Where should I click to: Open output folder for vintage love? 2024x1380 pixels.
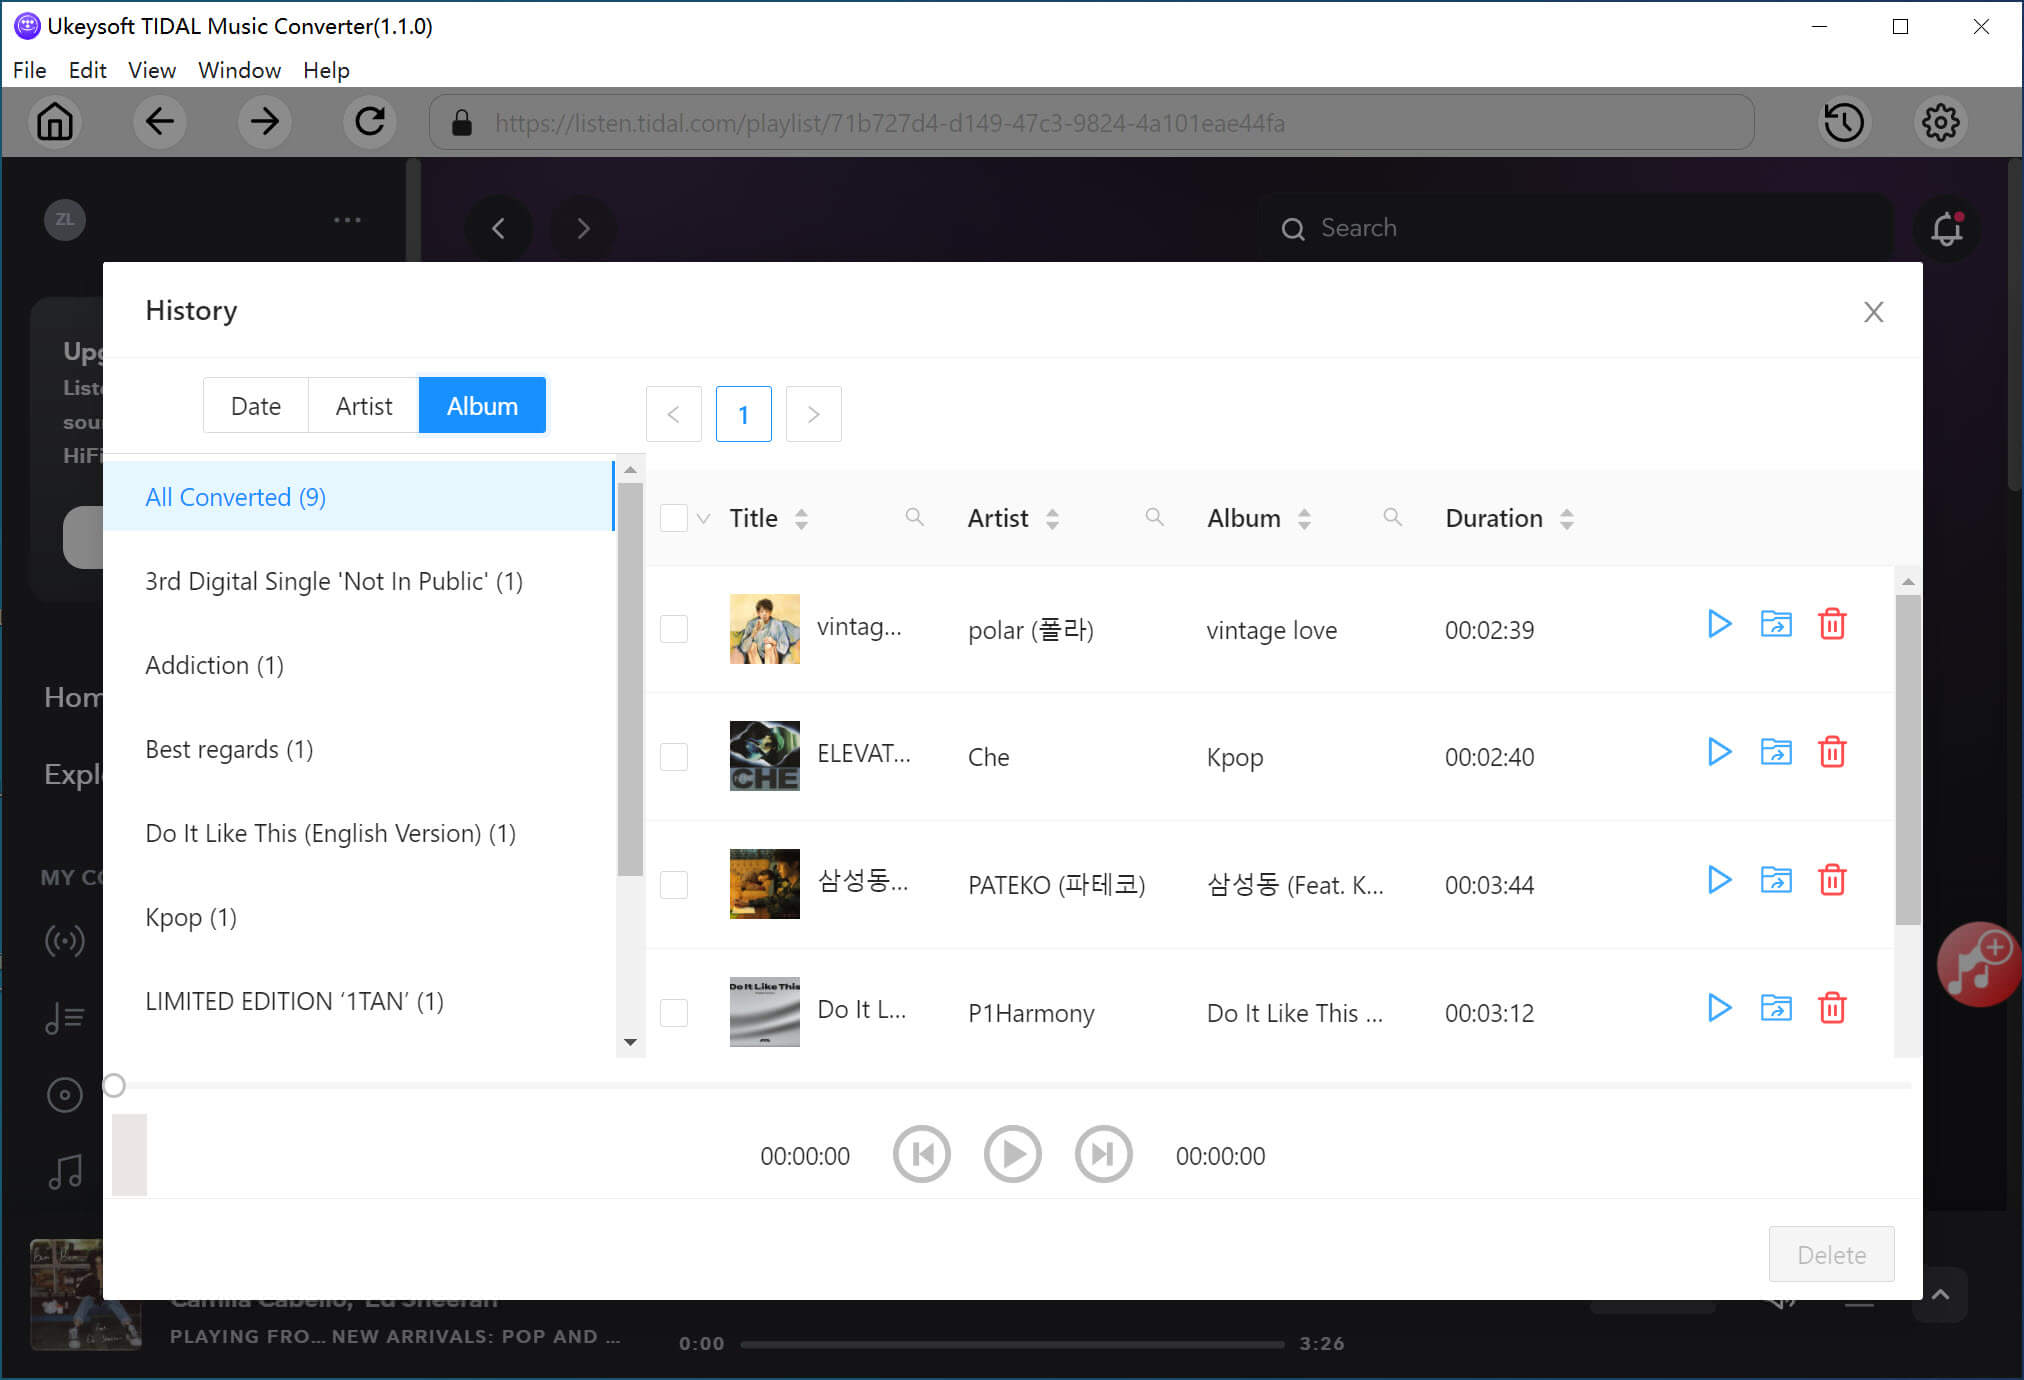pos(1776,624)
